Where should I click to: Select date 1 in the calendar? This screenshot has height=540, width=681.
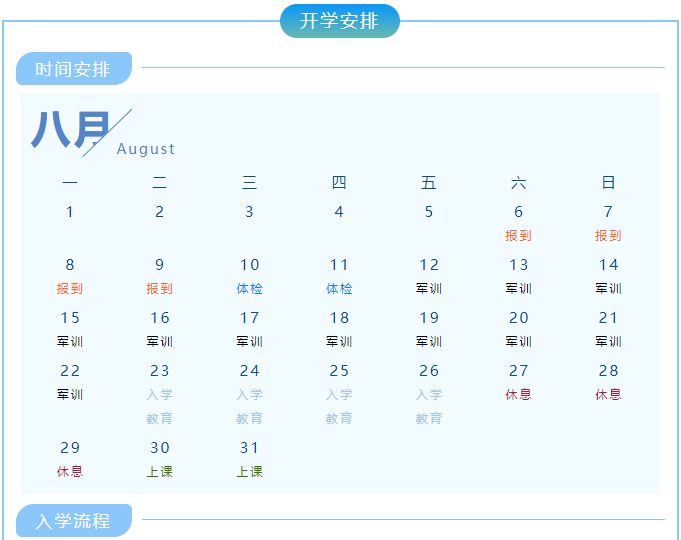pyautogui.click(x=69, y=212)
